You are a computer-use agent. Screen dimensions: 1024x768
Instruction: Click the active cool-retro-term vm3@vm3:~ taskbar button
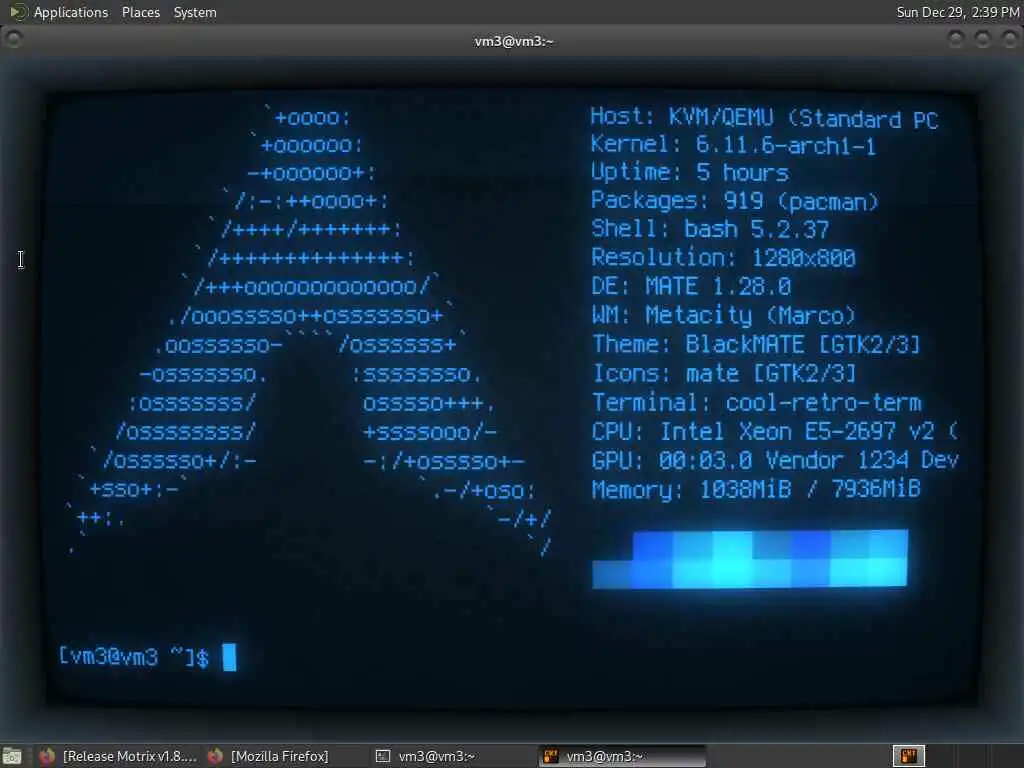coord(622,756)
